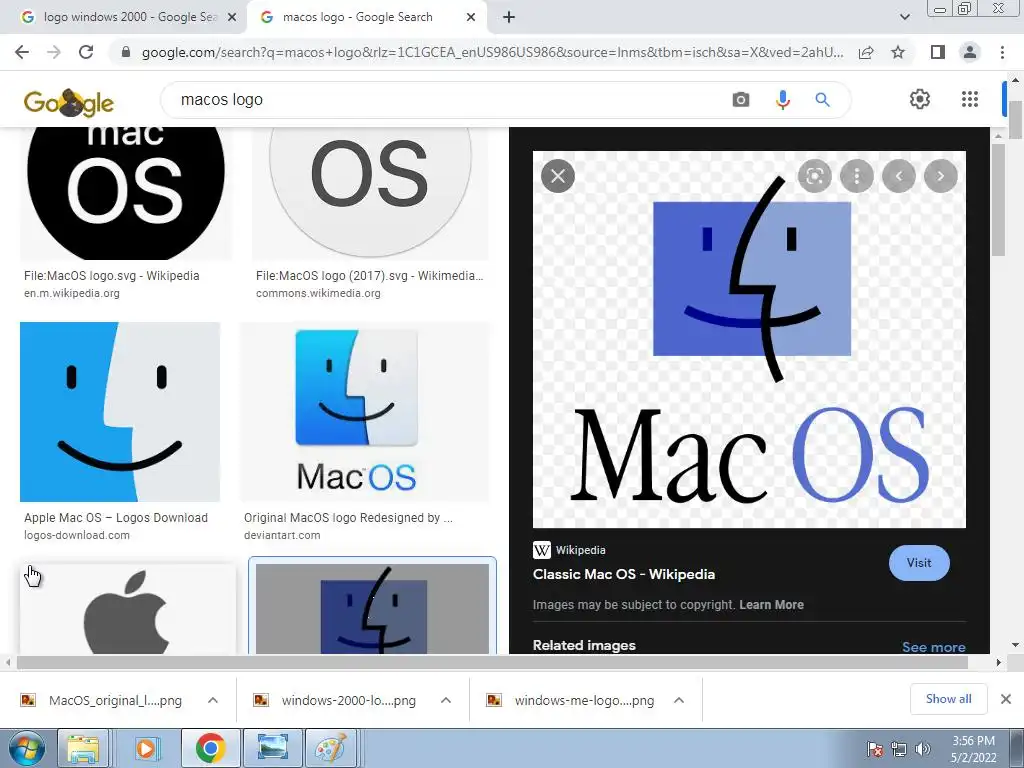Image resolution: width=1024 pixels, height=768 pixels.
Task: Click File:MacOS logo.svg - Wikipedia link
Action: coord(112,276)
